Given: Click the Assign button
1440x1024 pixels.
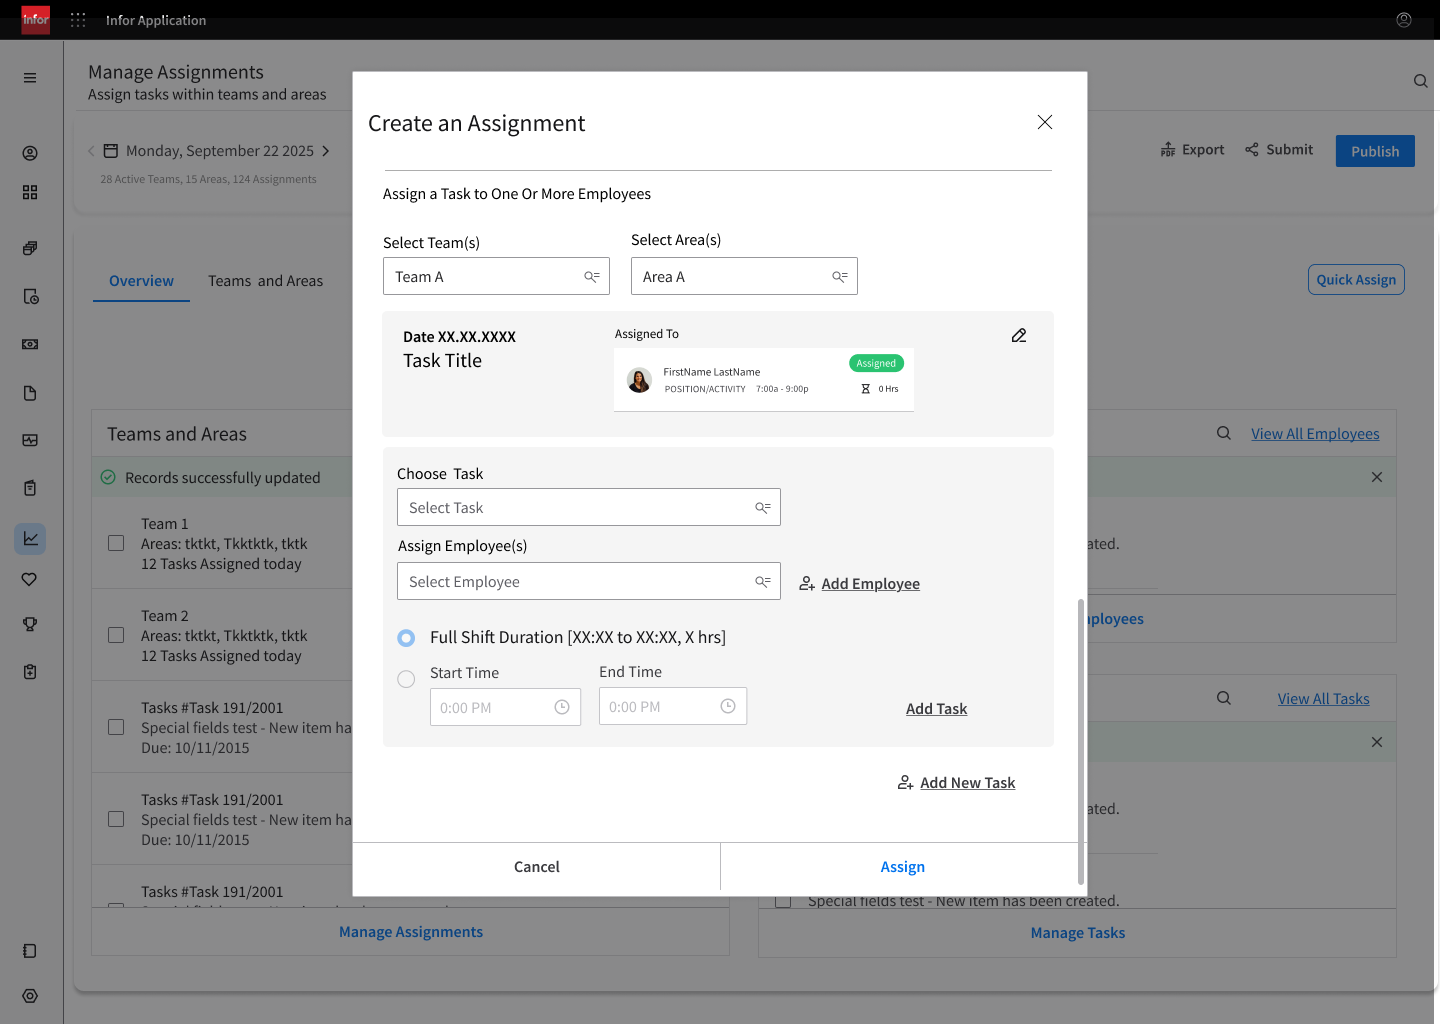Looking at the screenshot, I should 902,867.
